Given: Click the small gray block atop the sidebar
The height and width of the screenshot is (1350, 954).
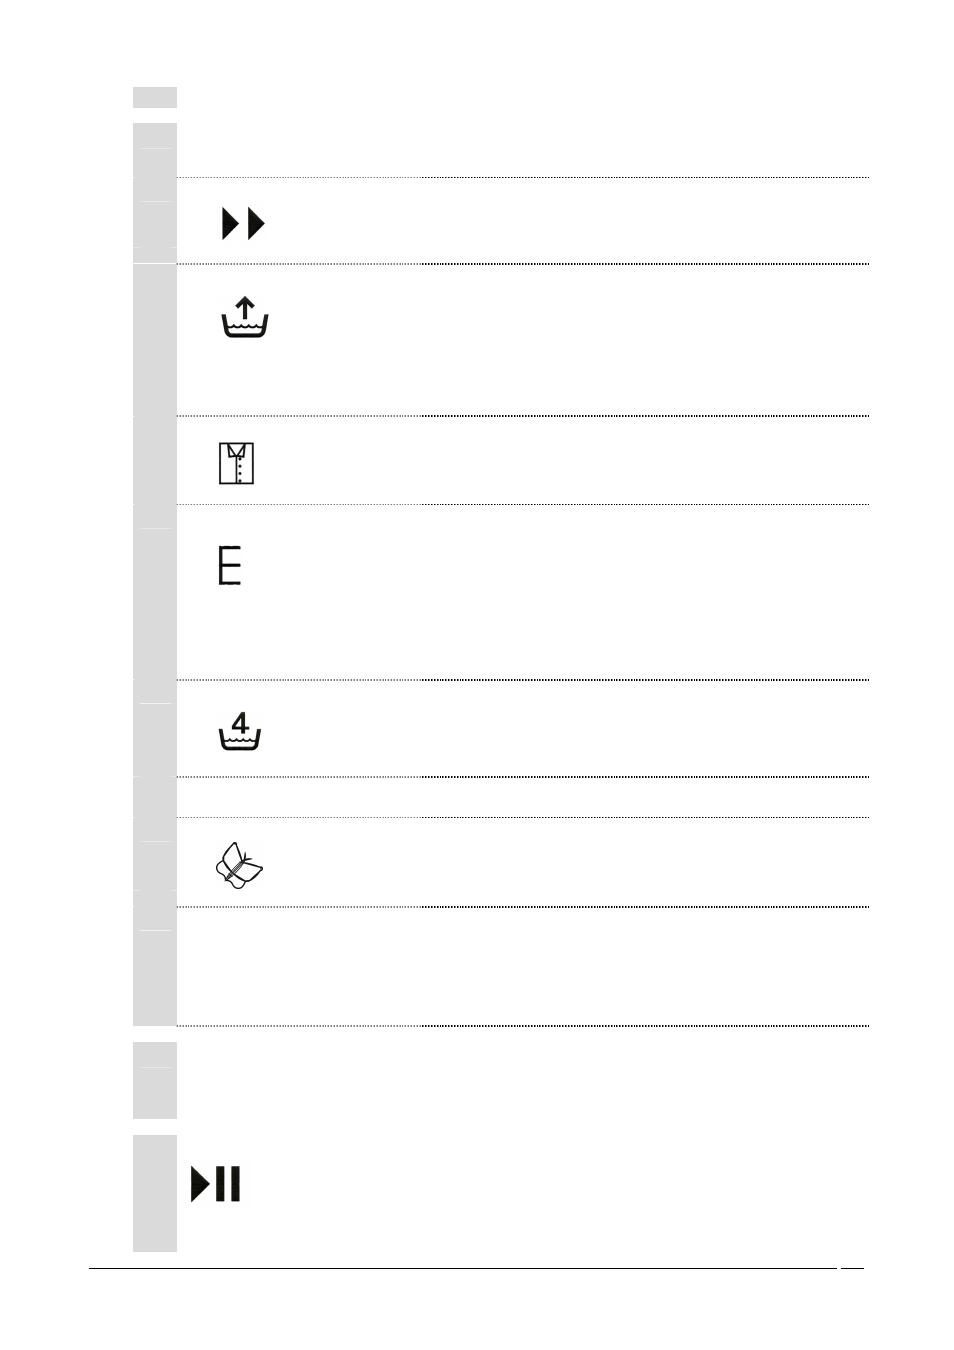Looking at the screenshot, I should pyautogui.click(x=155, y=97).
